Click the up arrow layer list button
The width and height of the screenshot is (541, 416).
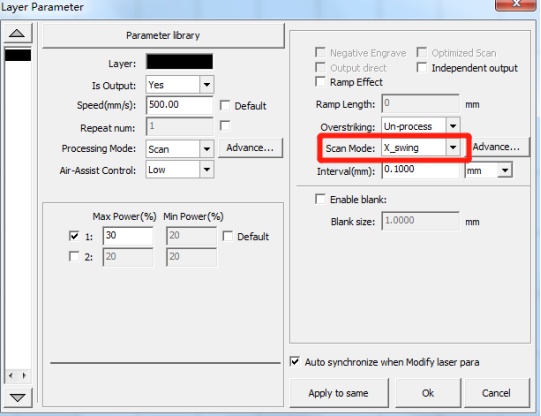17,33
